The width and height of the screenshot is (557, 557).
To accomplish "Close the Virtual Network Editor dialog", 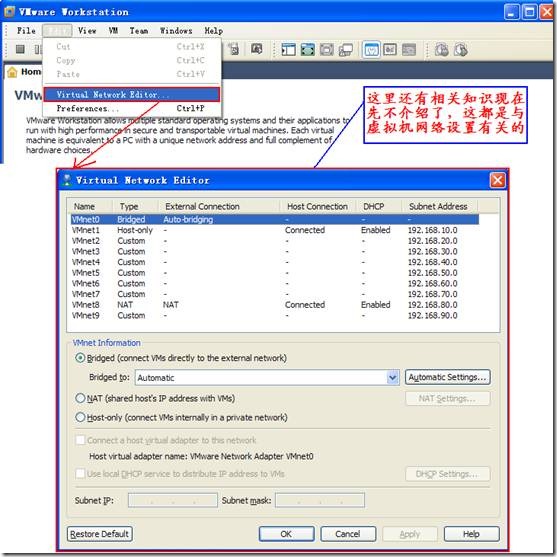I will (497, 180).
